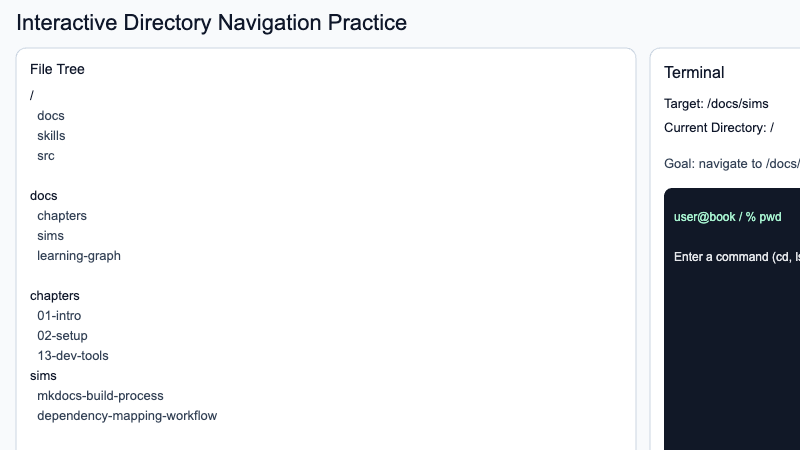Viewport: 800px width, 450px height.
Task: Click the Current Directory label
Action: pos(719,127)
